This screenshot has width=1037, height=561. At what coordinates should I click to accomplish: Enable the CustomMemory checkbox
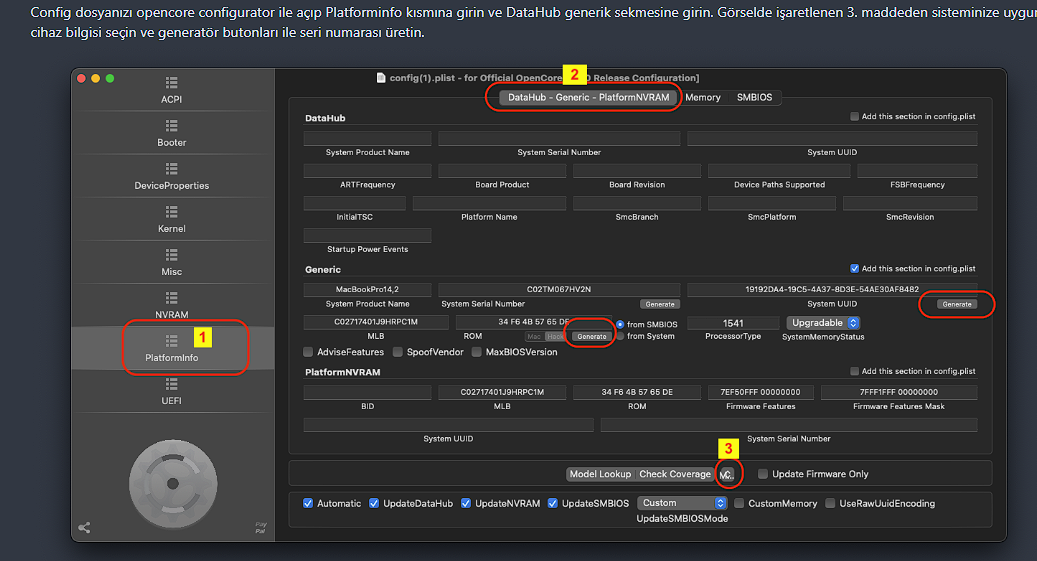[739, 503]
